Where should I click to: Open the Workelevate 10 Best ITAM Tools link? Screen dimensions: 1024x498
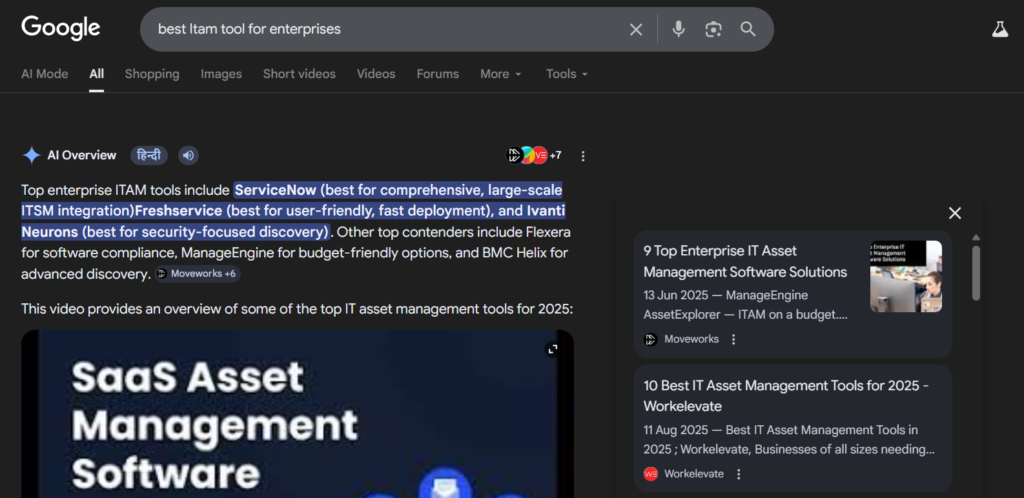point(786,396)
